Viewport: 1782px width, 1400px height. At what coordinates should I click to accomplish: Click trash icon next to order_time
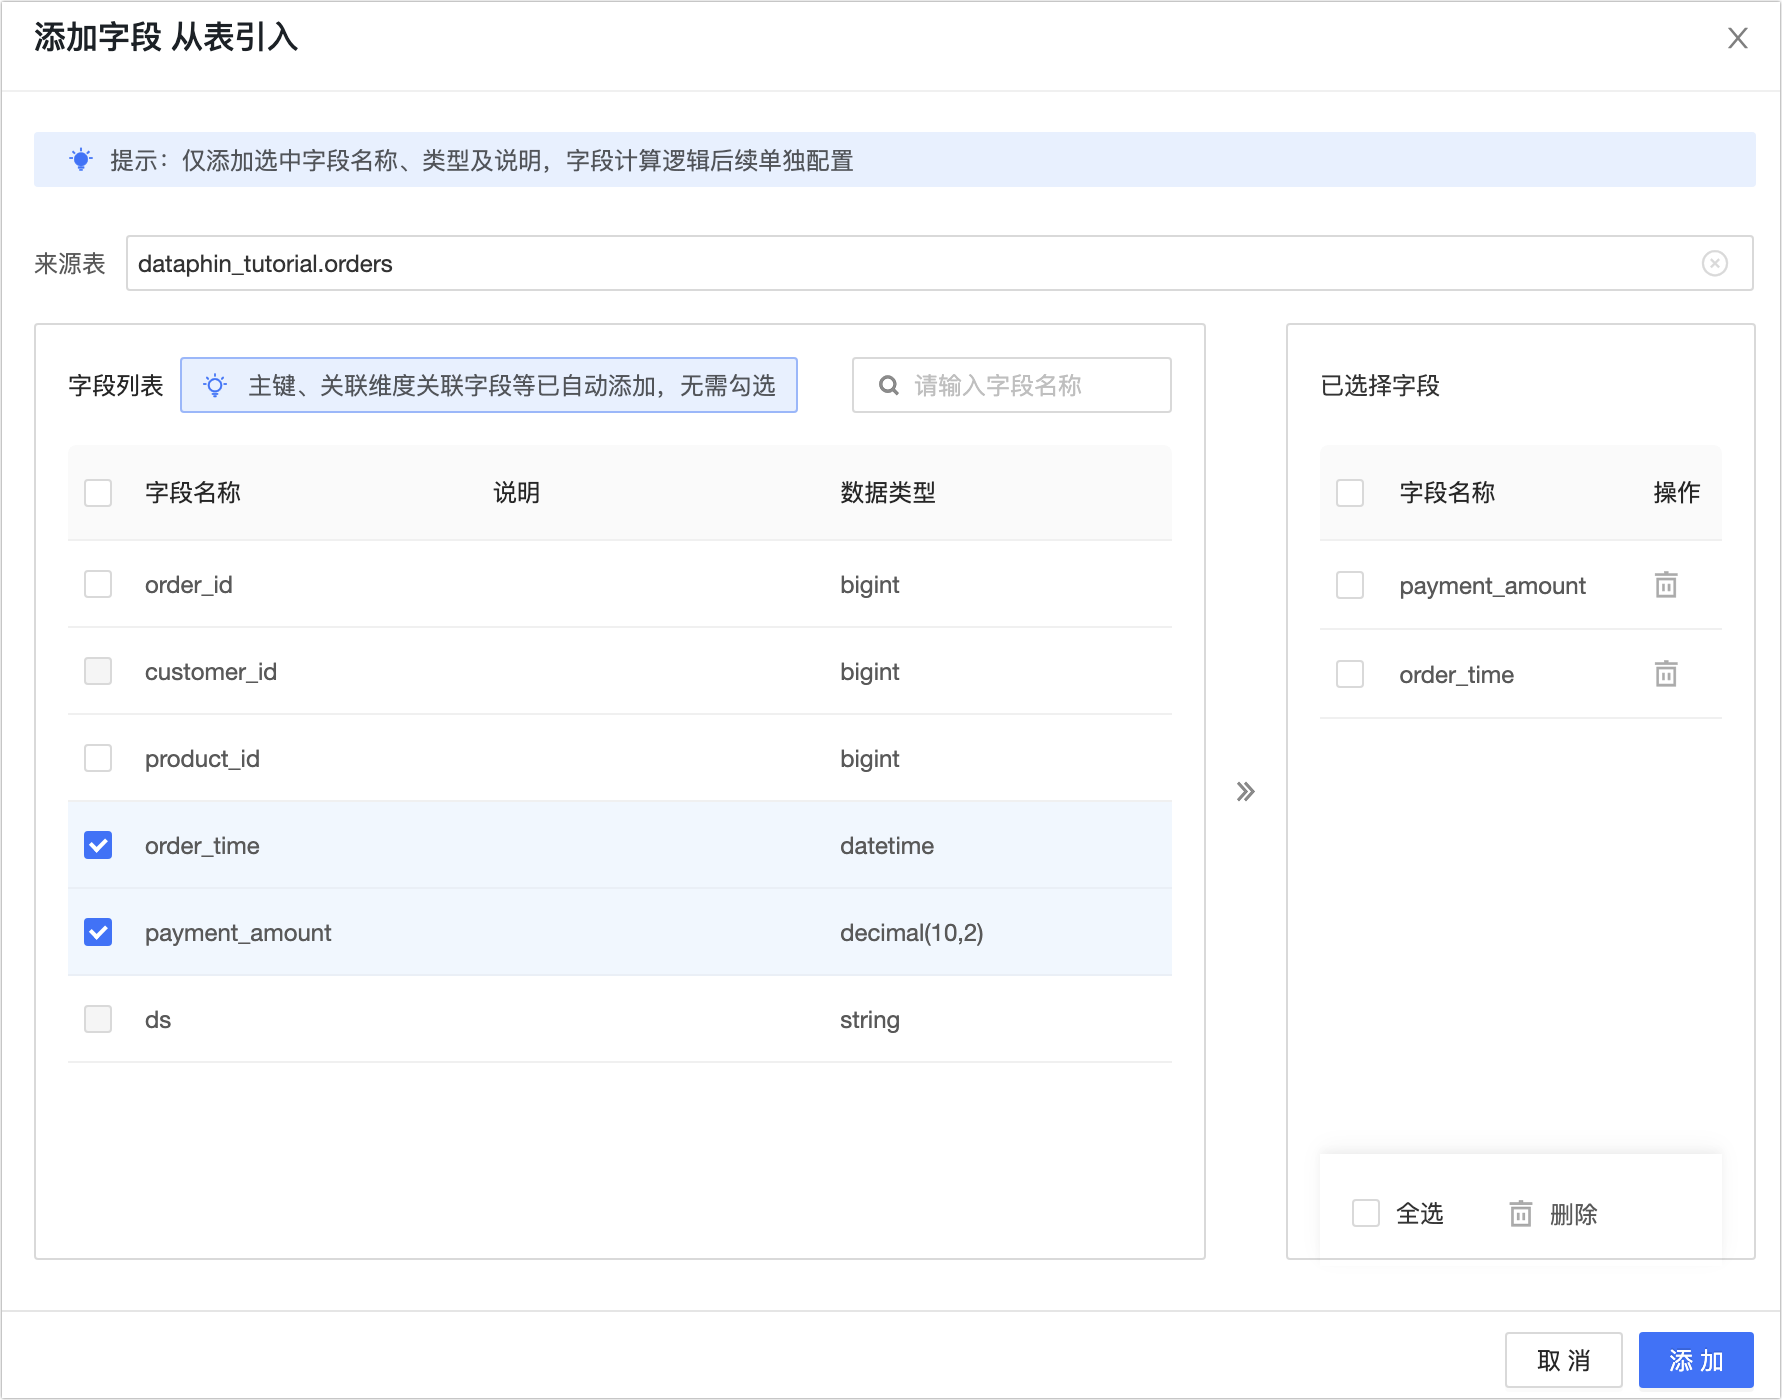(1666, 674)
